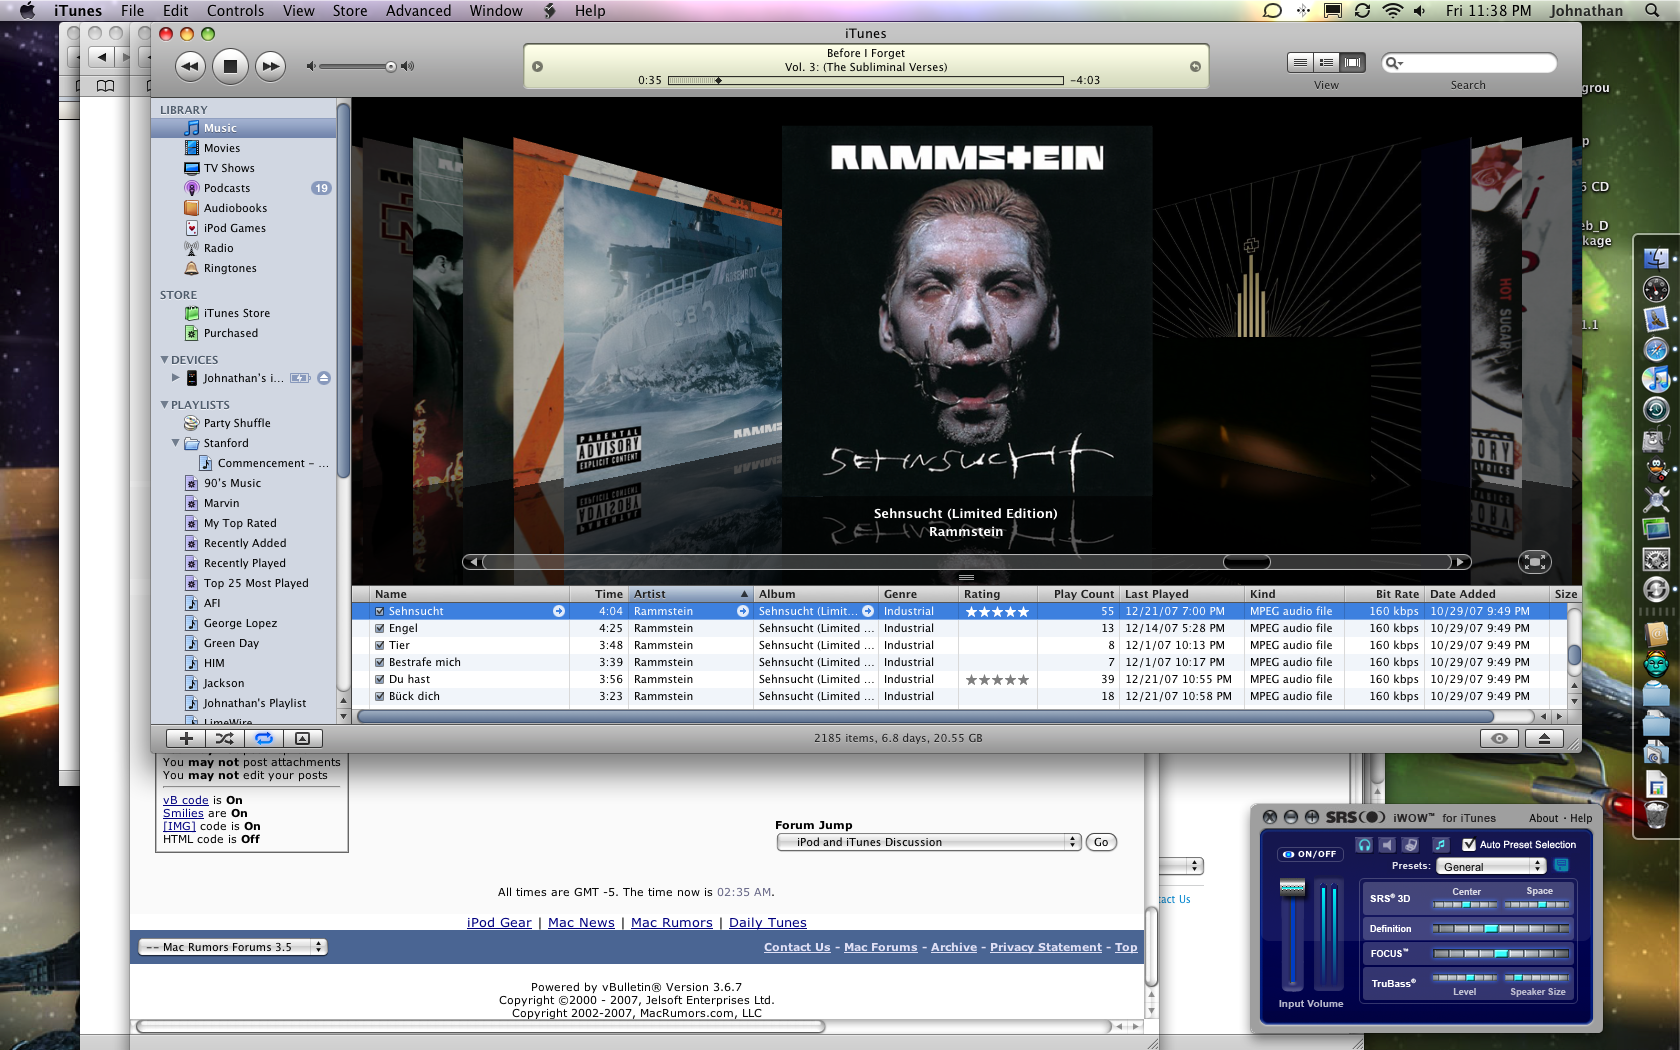Click Go button beside Forum Jump

(x=1101, y=842)
